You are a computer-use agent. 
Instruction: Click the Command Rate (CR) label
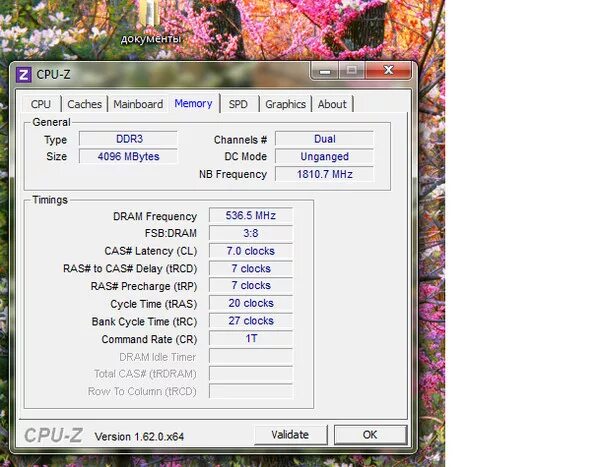tap(150, 340)
